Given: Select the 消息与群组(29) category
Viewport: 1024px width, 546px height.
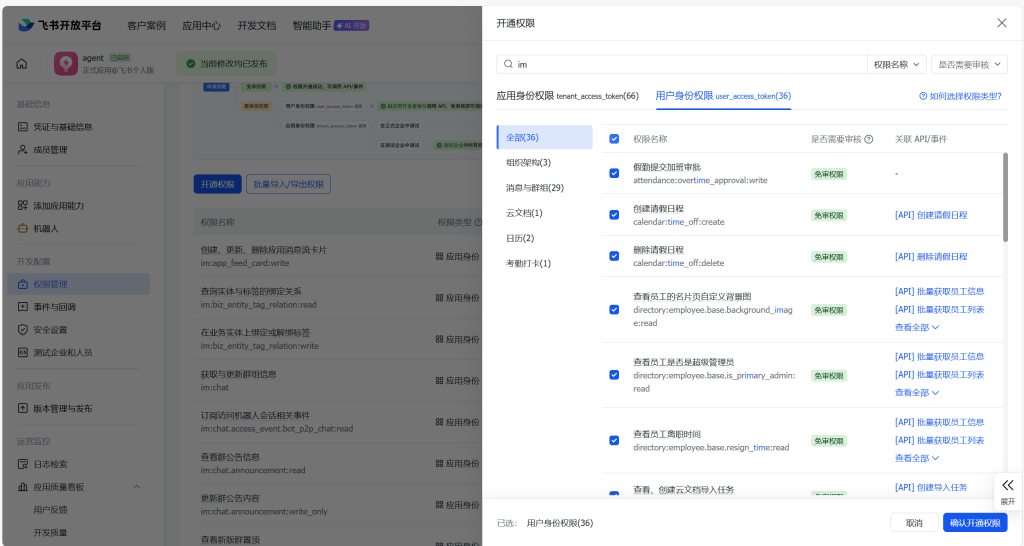Looking at the screenshot, I should (535, 188).
